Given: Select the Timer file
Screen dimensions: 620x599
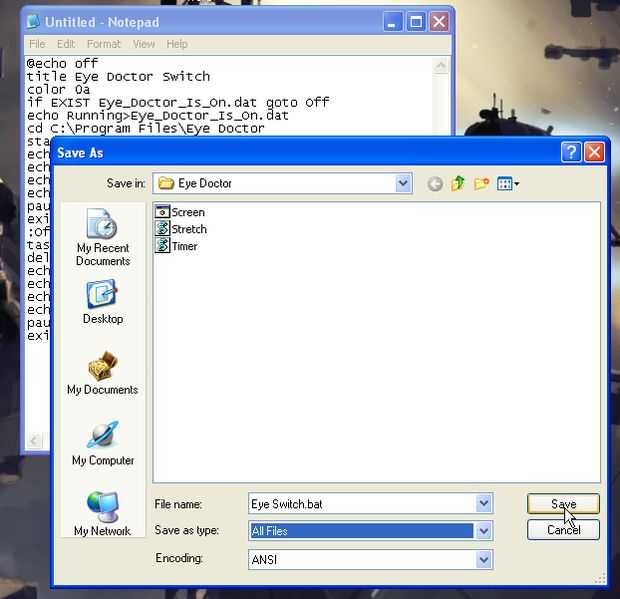Looking at the screenshot, I should point(176,246).
